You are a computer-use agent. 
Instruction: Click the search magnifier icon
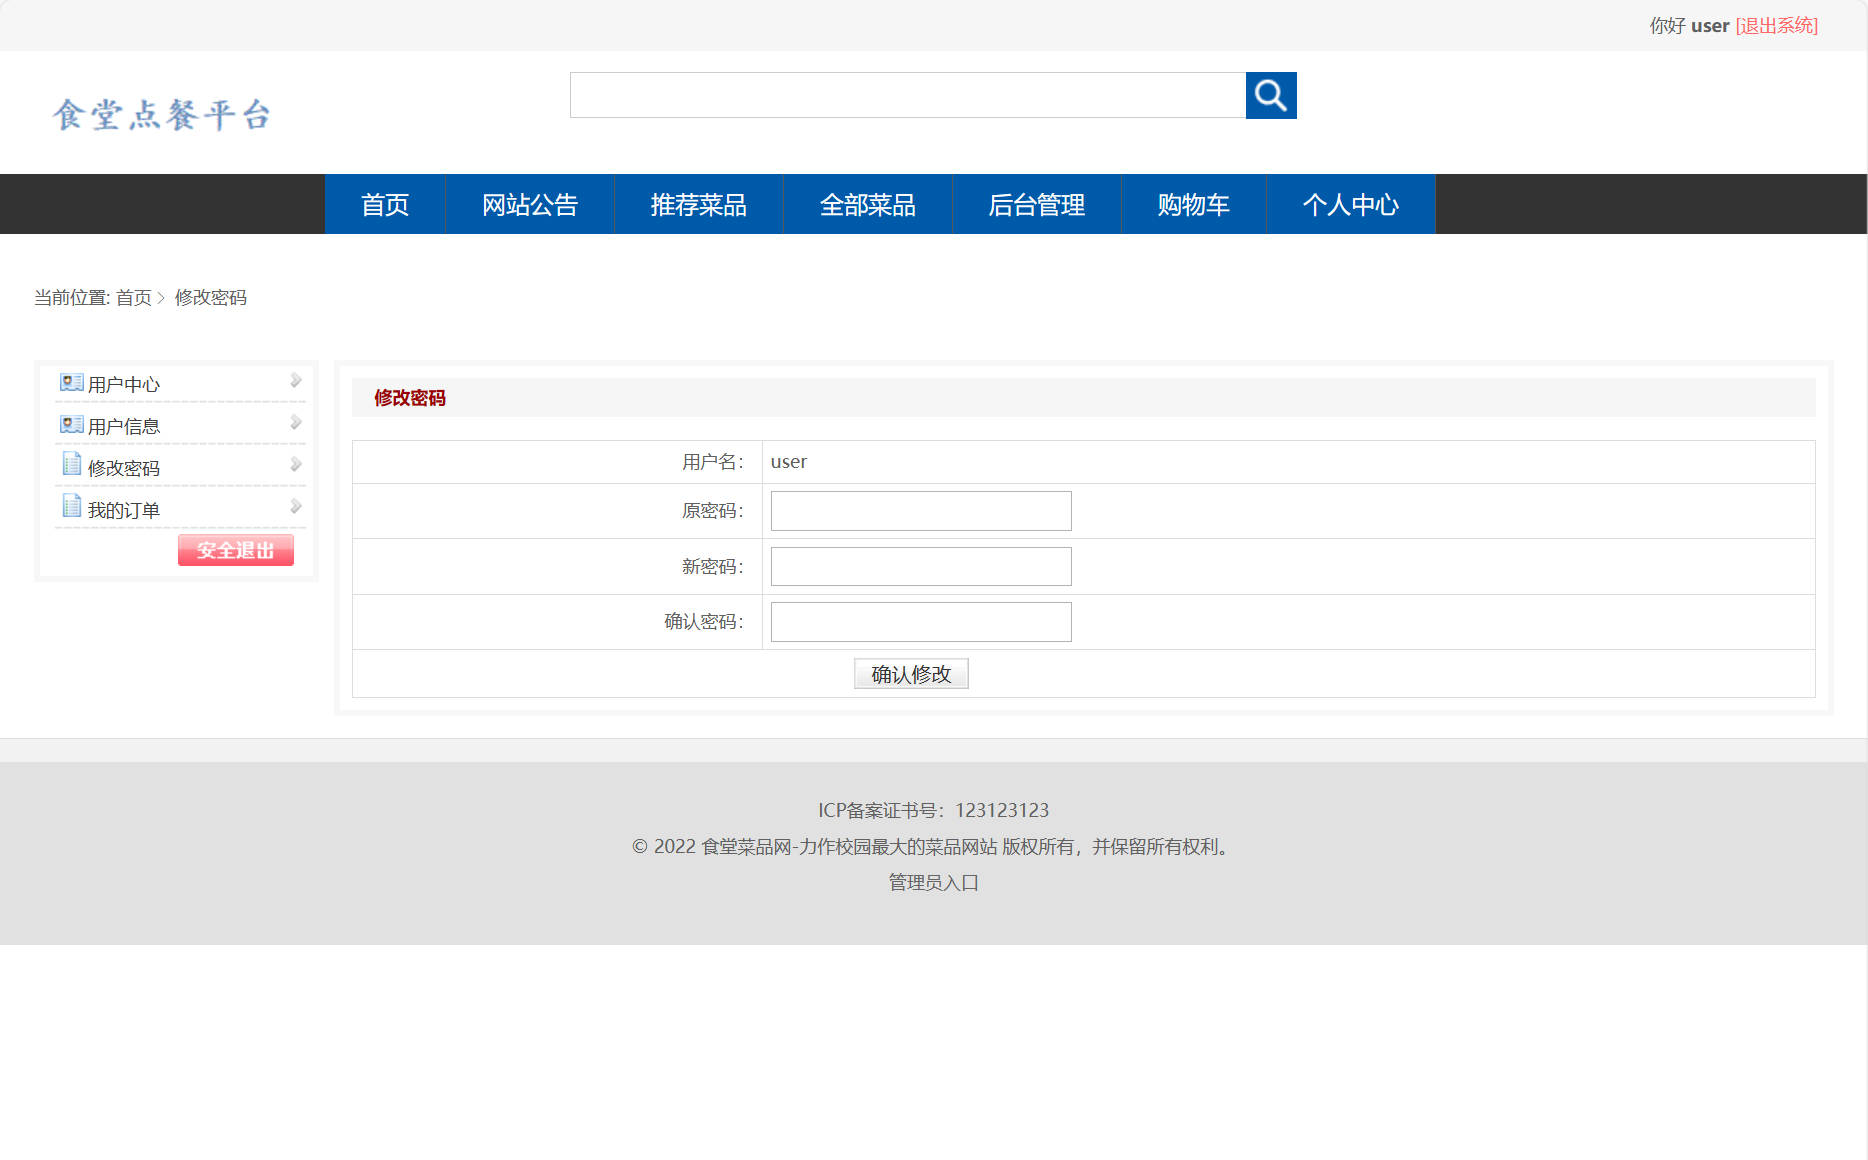[x=1270, y=95]
